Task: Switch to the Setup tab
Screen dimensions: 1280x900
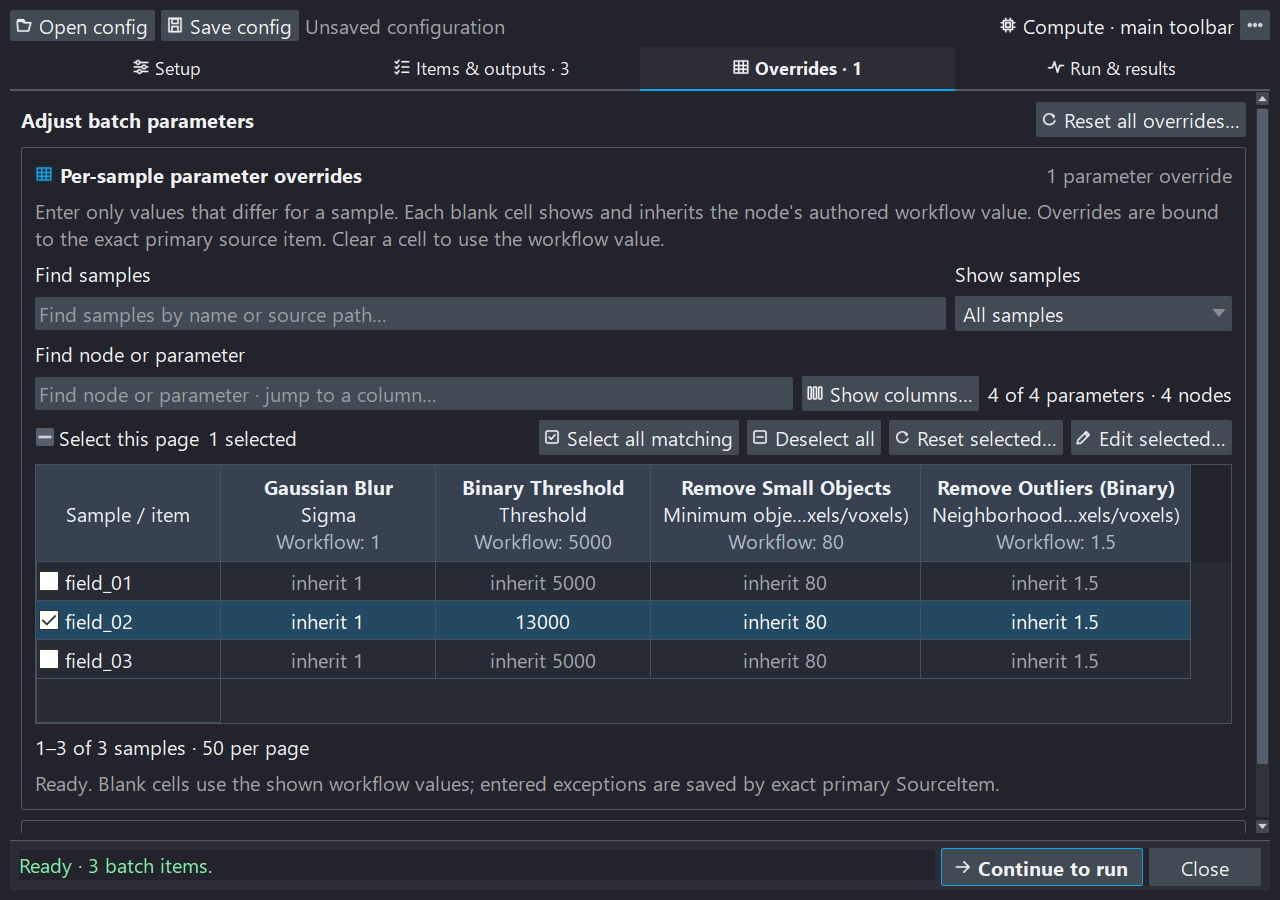Action: point(167,68)
